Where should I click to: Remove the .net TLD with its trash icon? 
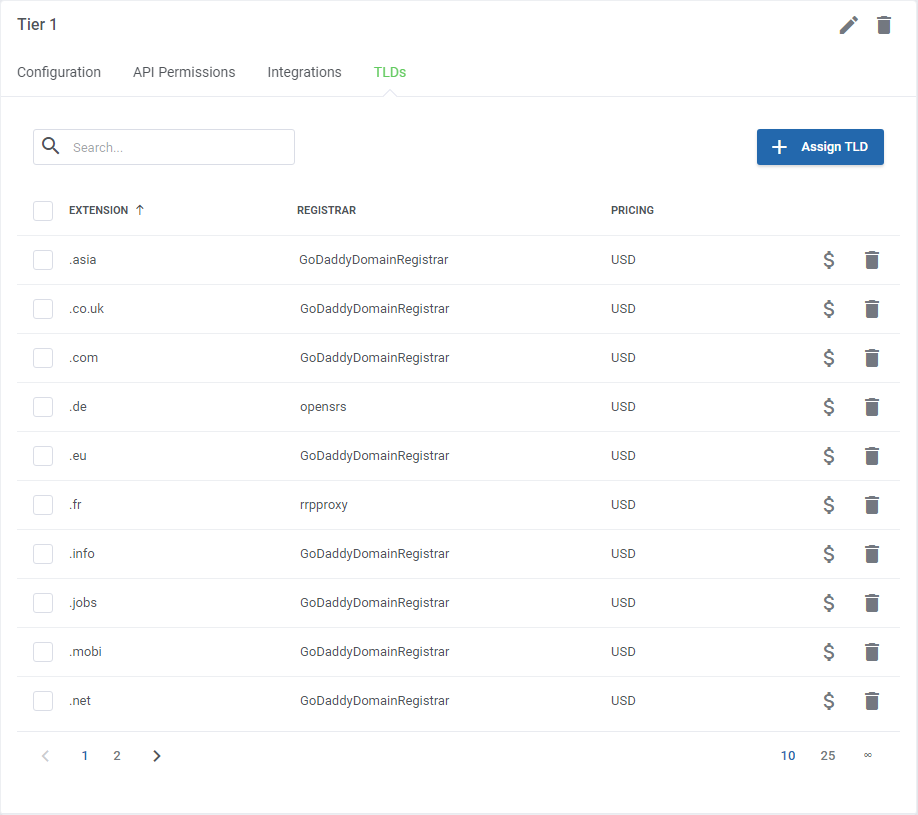point(872,701)
